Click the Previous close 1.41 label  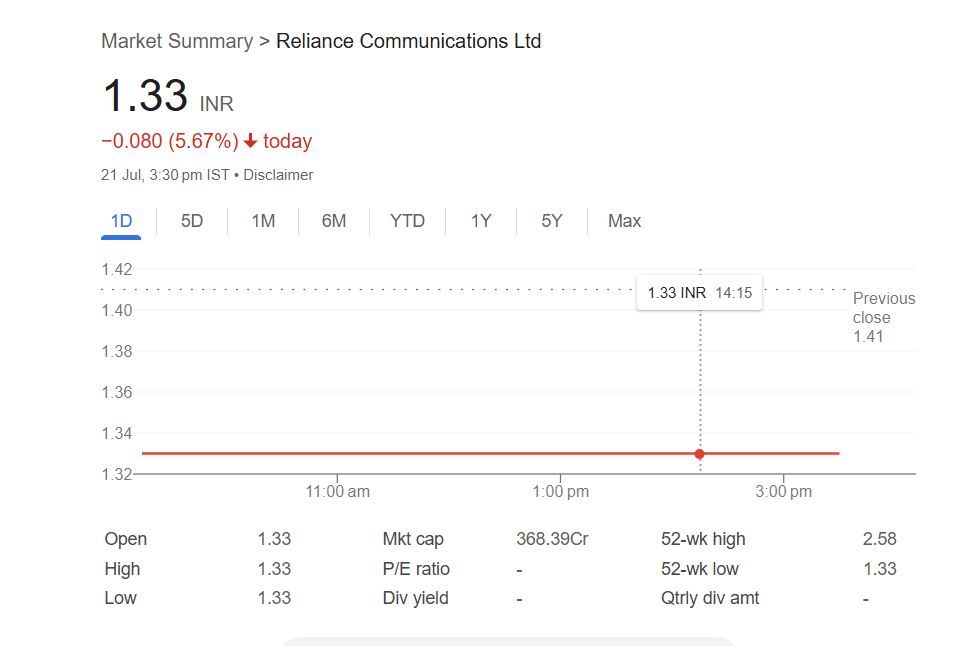click(x=883, y=317)
